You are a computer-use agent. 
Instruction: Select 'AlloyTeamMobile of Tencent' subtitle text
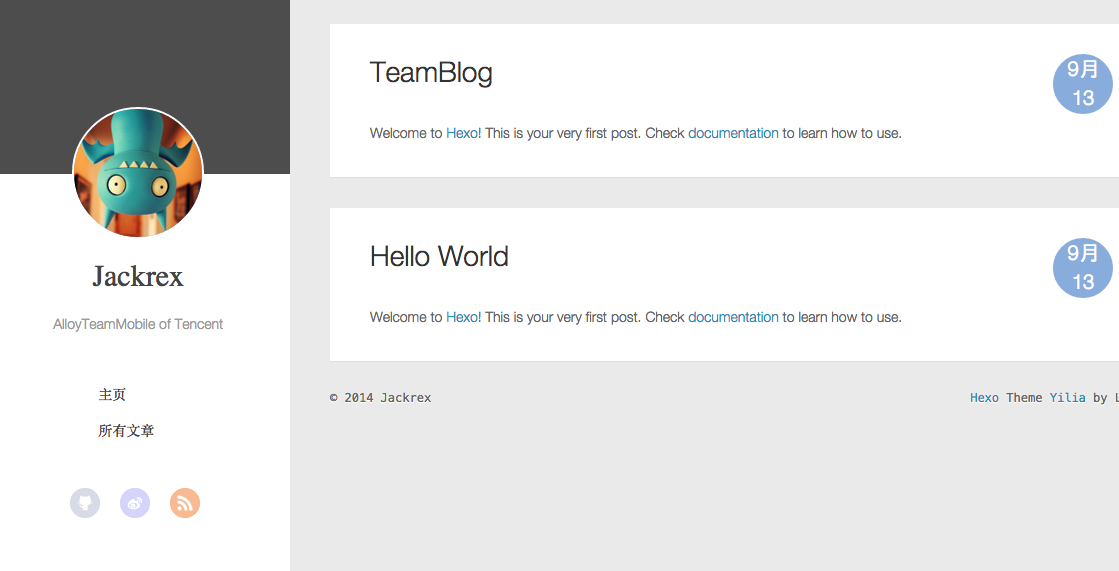click(138, 324)
